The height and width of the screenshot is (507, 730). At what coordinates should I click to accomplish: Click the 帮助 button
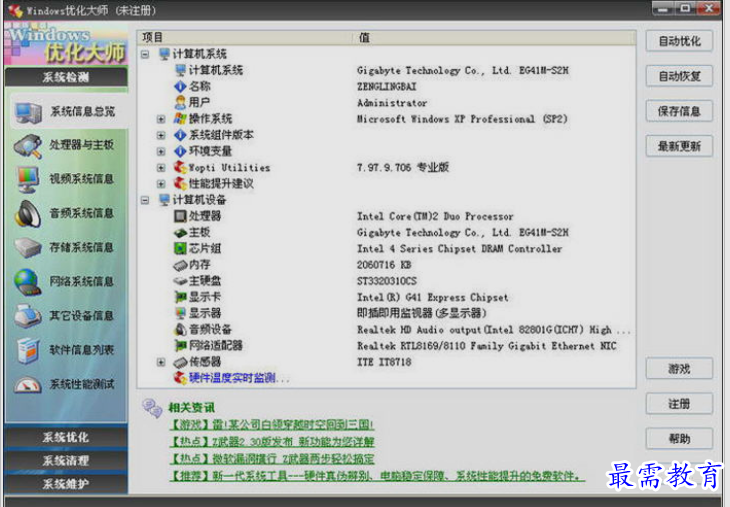679,439
